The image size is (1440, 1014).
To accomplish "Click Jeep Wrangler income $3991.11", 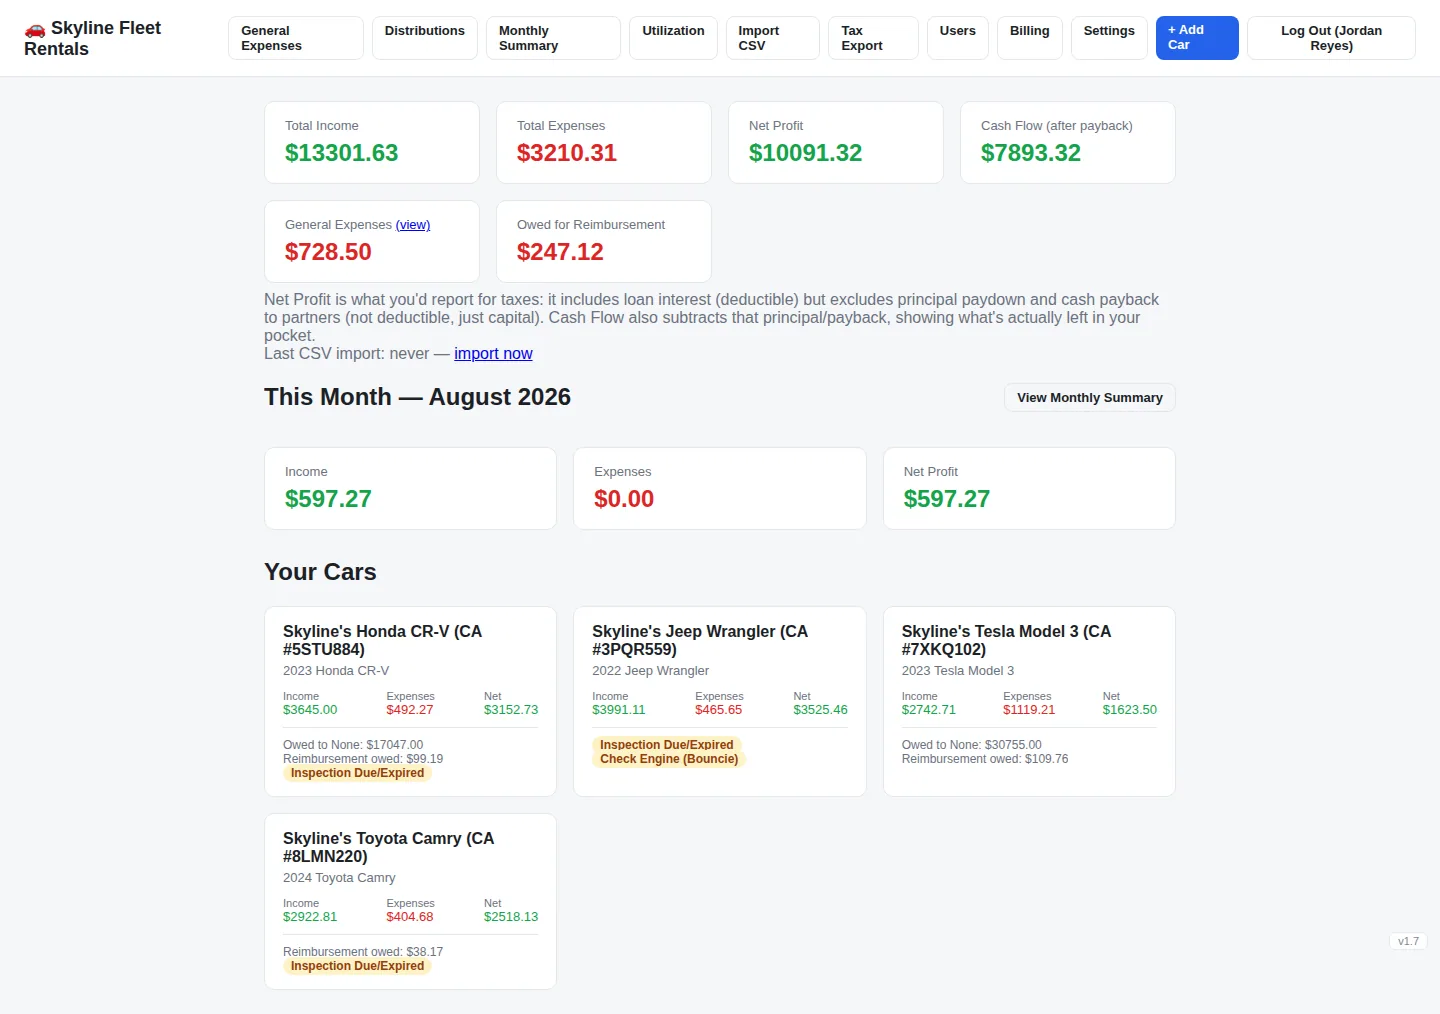I will (619, 710).
